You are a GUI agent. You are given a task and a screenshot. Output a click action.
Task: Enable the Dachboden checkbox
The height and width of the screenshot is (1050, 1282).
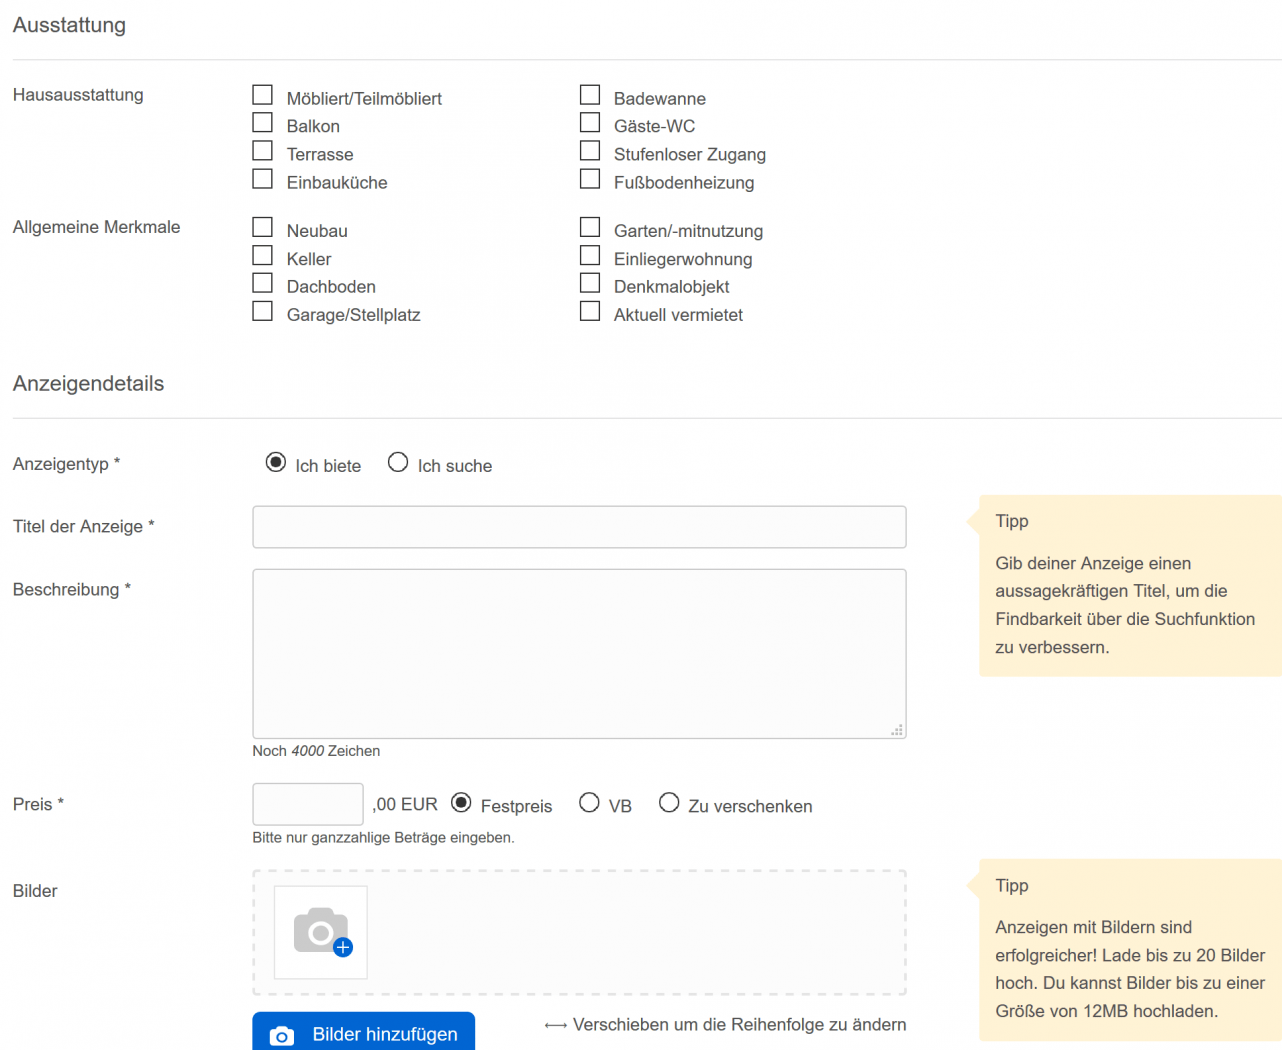pos(263,283)
